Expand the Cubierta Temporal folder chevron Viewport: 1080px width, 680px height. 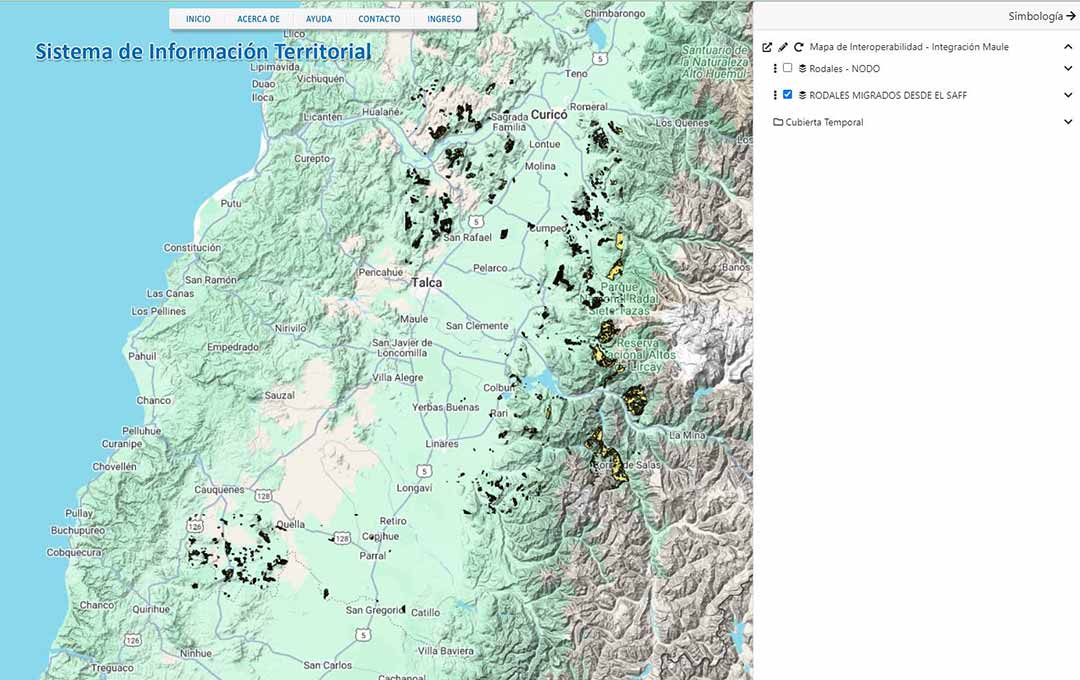click(x=1068, y=122)
